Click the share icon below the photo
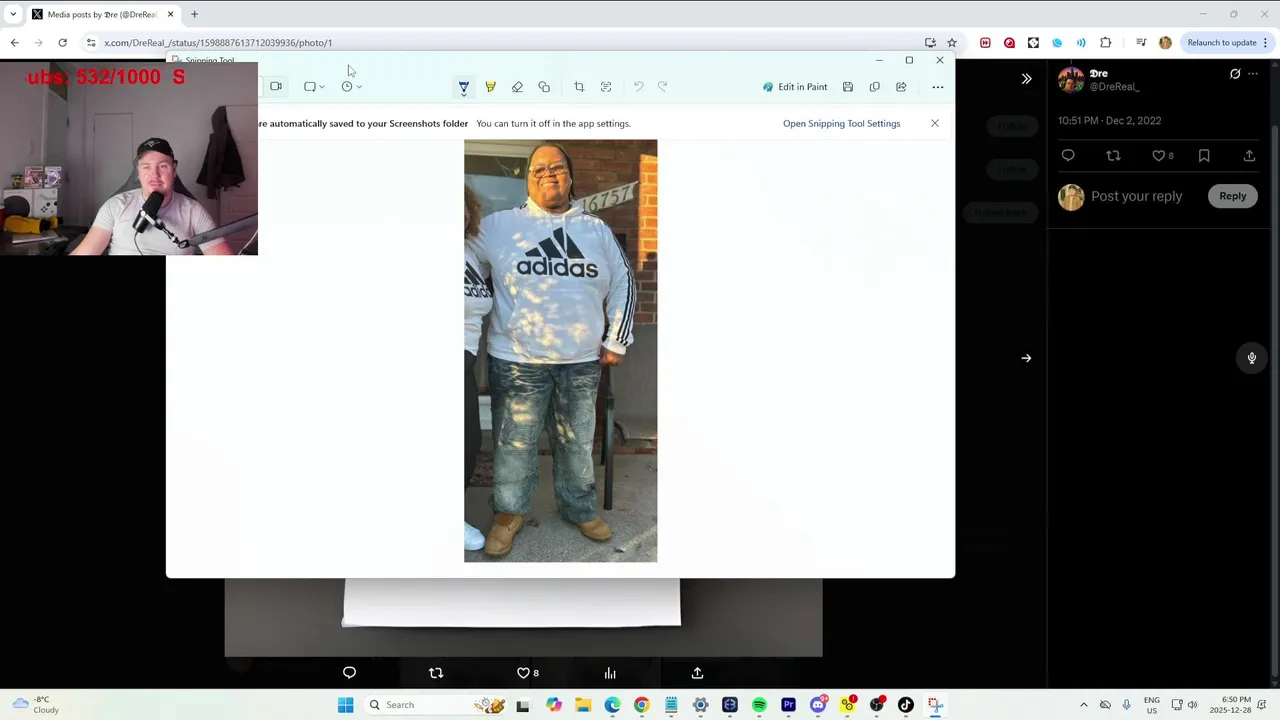The height and width of the screenshot is (720, 1280). click(x=697, y=673)
